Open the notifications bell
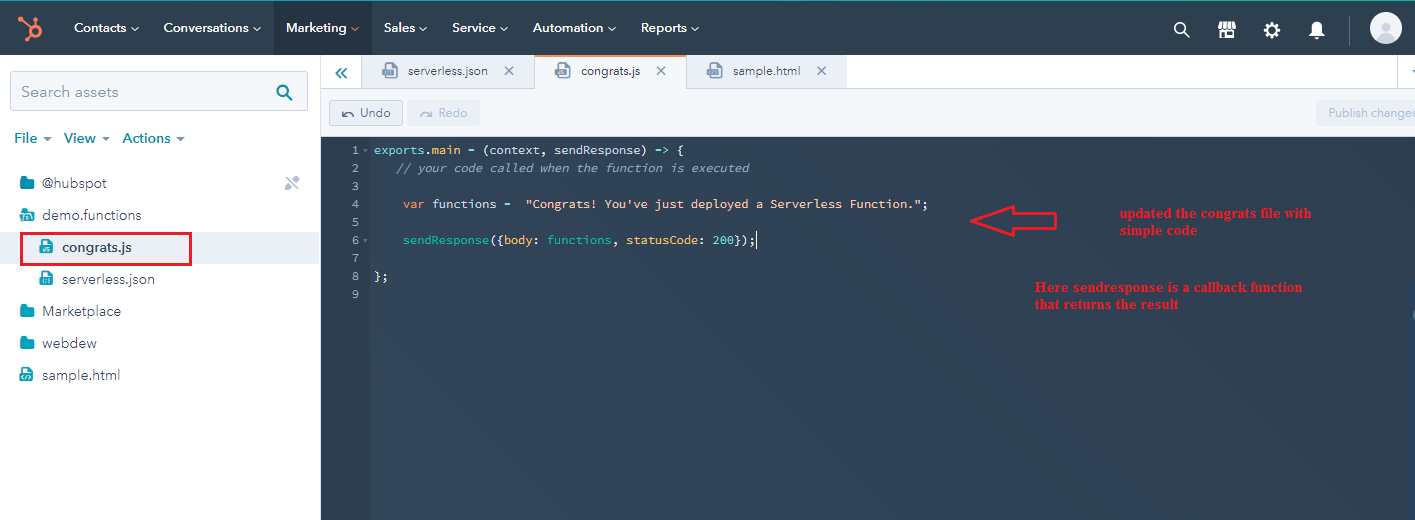The width and height of the screenshot is (1415, 520). coord(1316,30)
